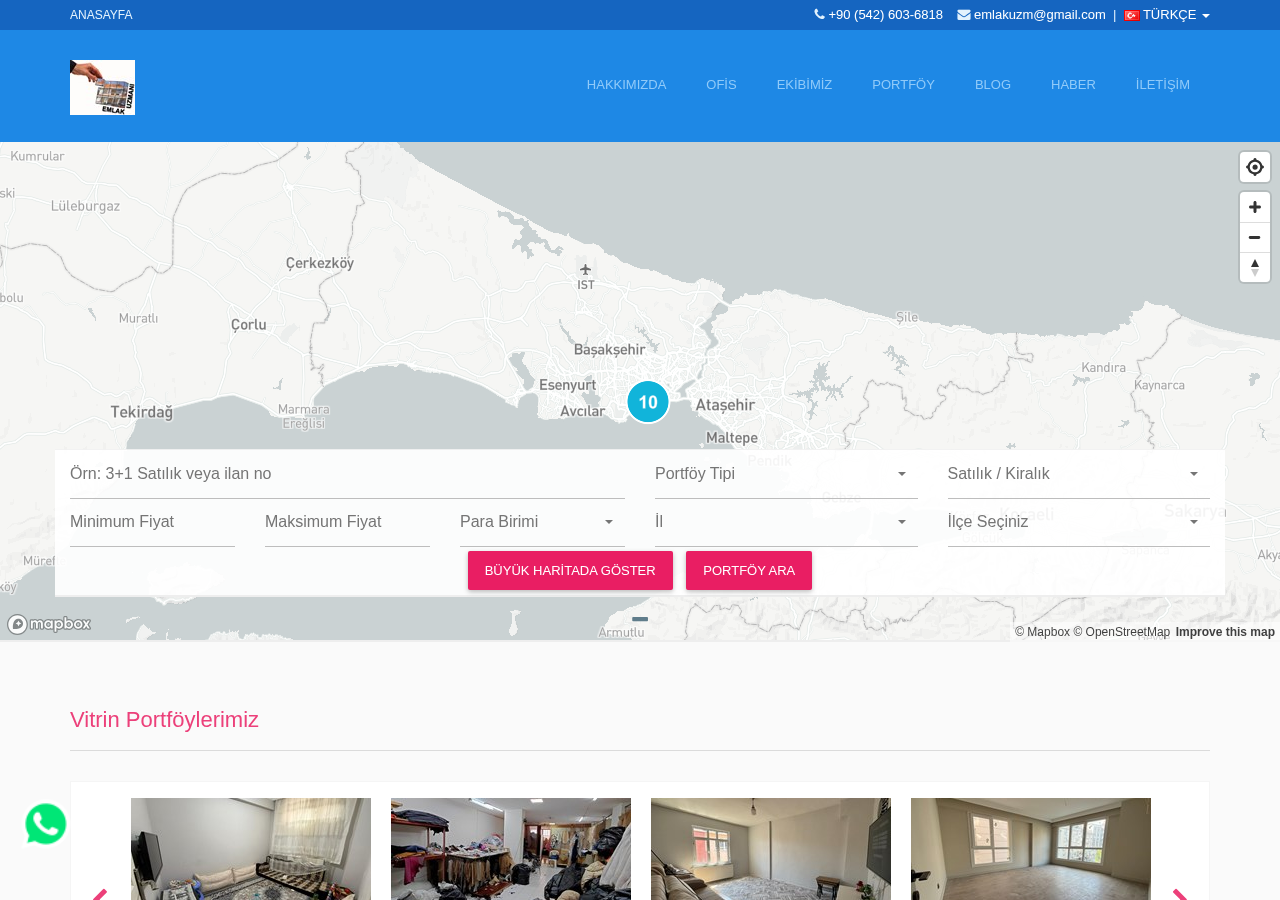
Task: Click the Başakşehir label on map
Action: 610,350
